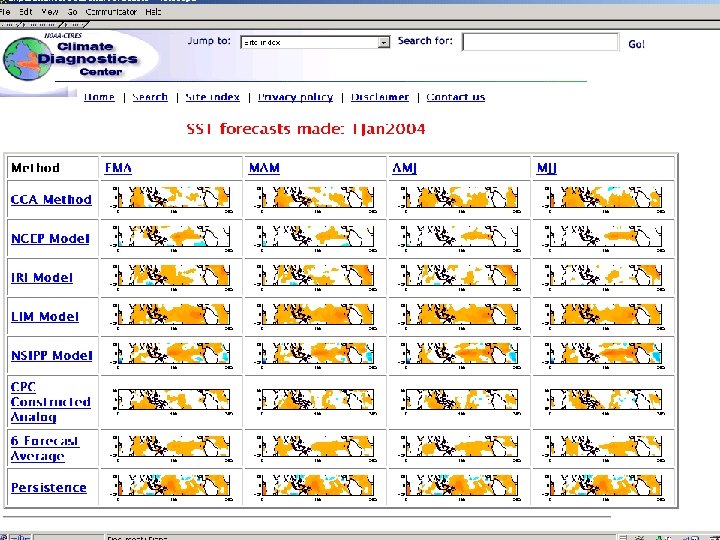View the NSIPP Model MJJ forecast map
Image resolution: width=720 pixels, height=540 pixels.
603,355
